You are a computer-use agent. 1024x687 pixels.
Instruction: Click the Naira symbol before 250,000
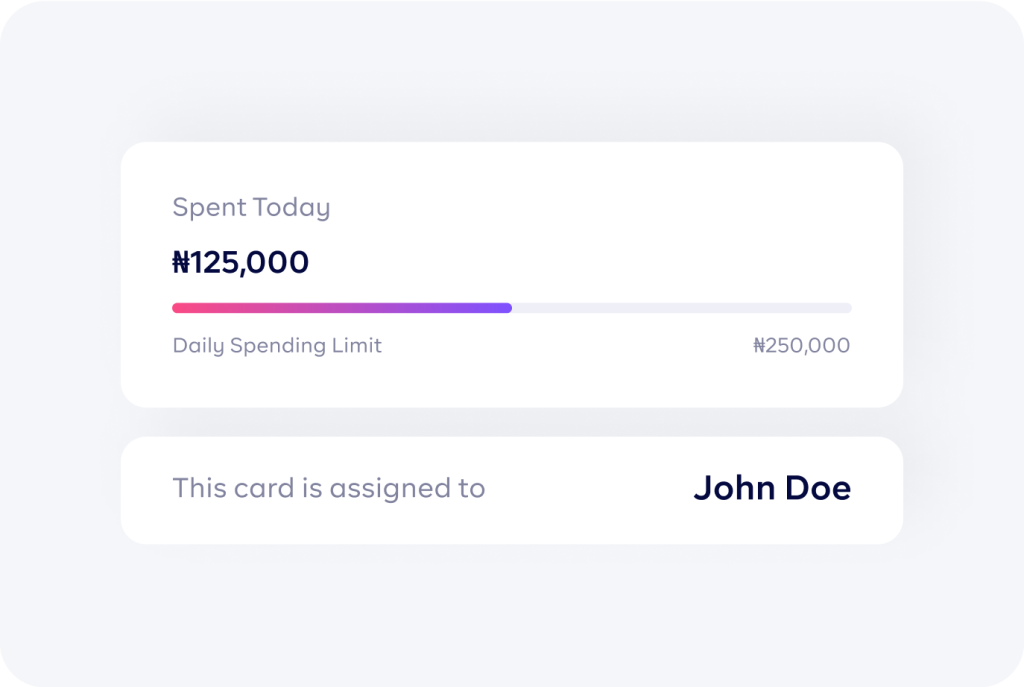[758, 346]
